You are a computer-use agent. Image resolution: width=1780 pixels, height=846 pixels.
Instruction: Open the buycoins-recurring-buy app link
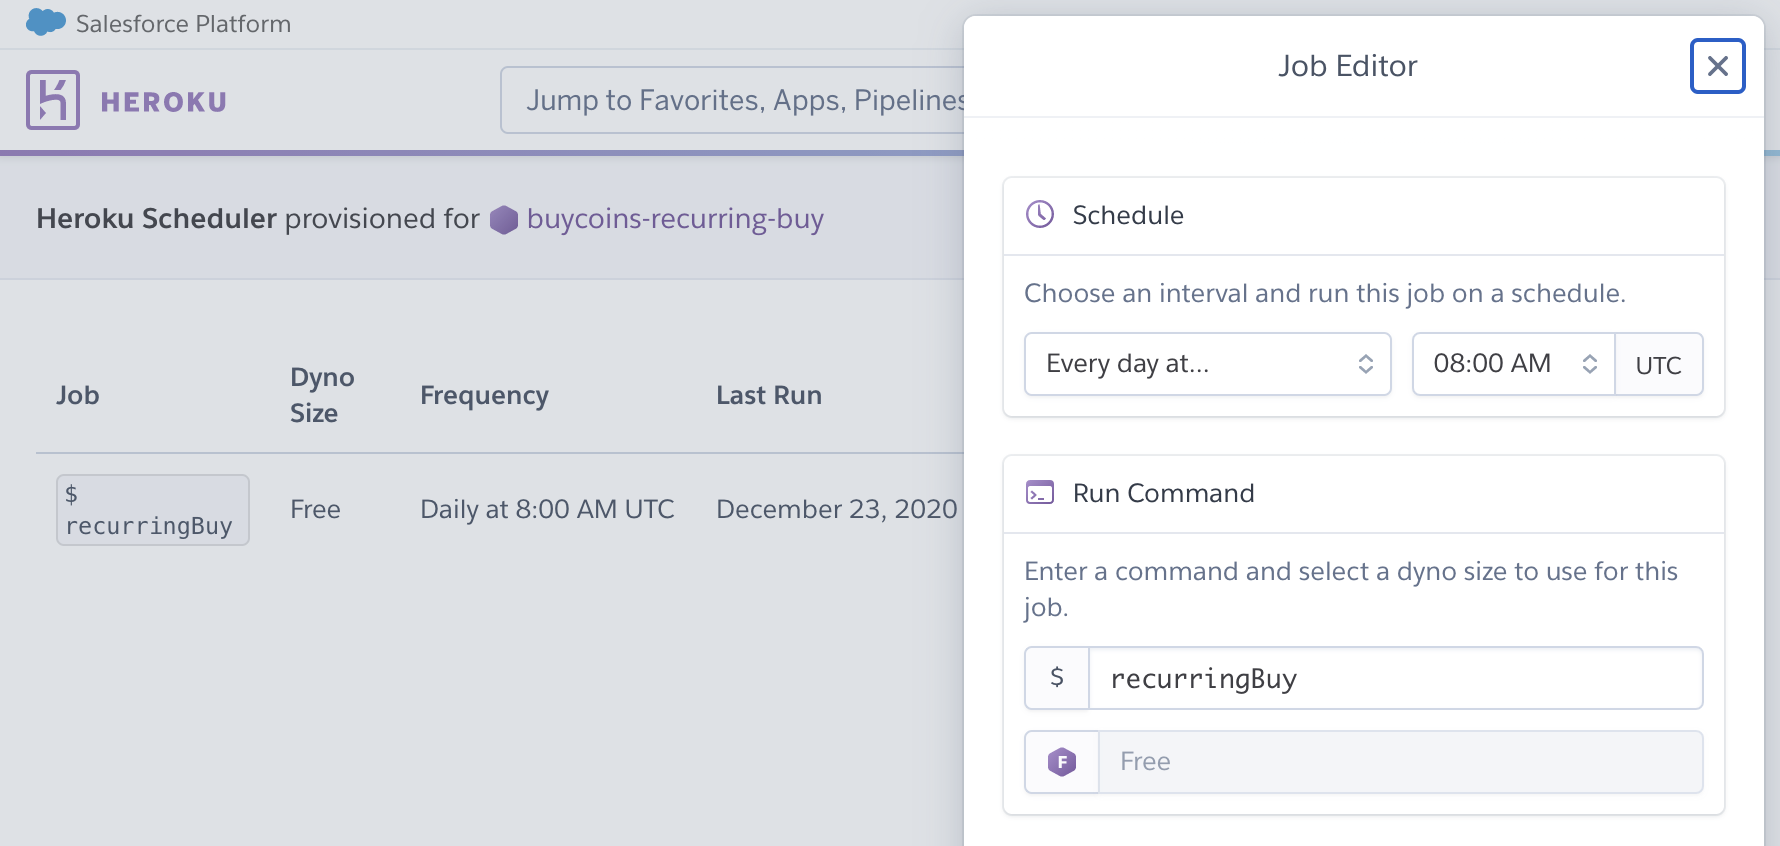pyautogui.click(x=675, y=219)
